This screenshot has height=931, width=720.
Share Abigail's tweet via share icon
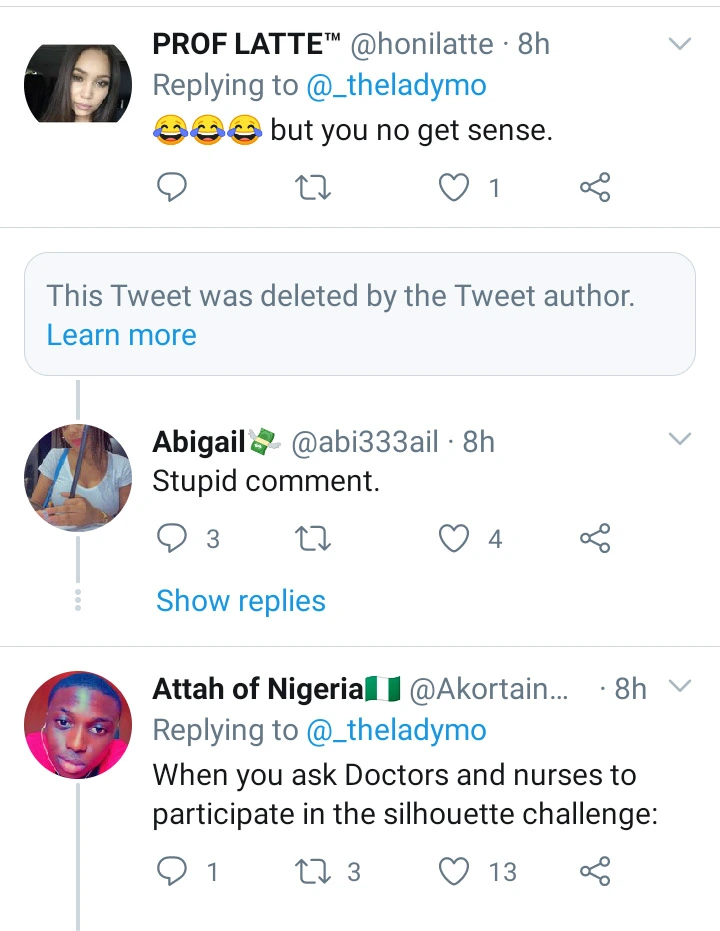(595, 539)
